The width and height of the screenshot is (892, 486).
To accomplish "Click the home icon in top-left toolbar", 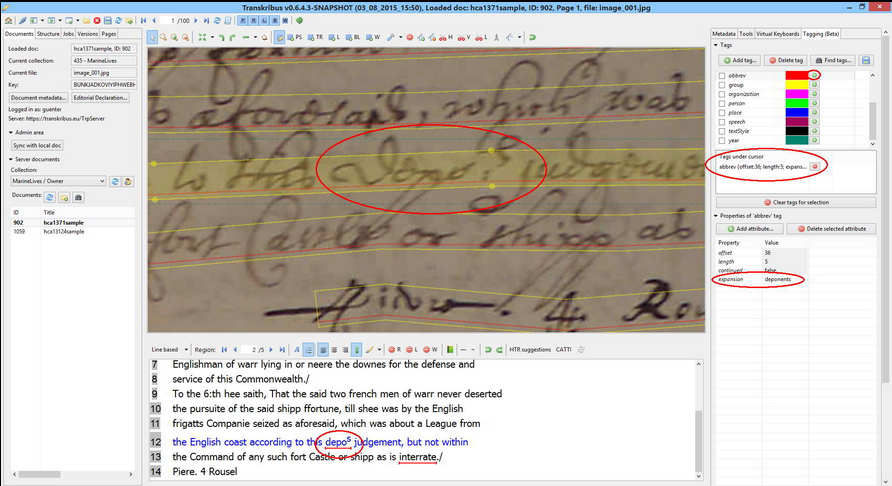I will [x=9, y=20].
